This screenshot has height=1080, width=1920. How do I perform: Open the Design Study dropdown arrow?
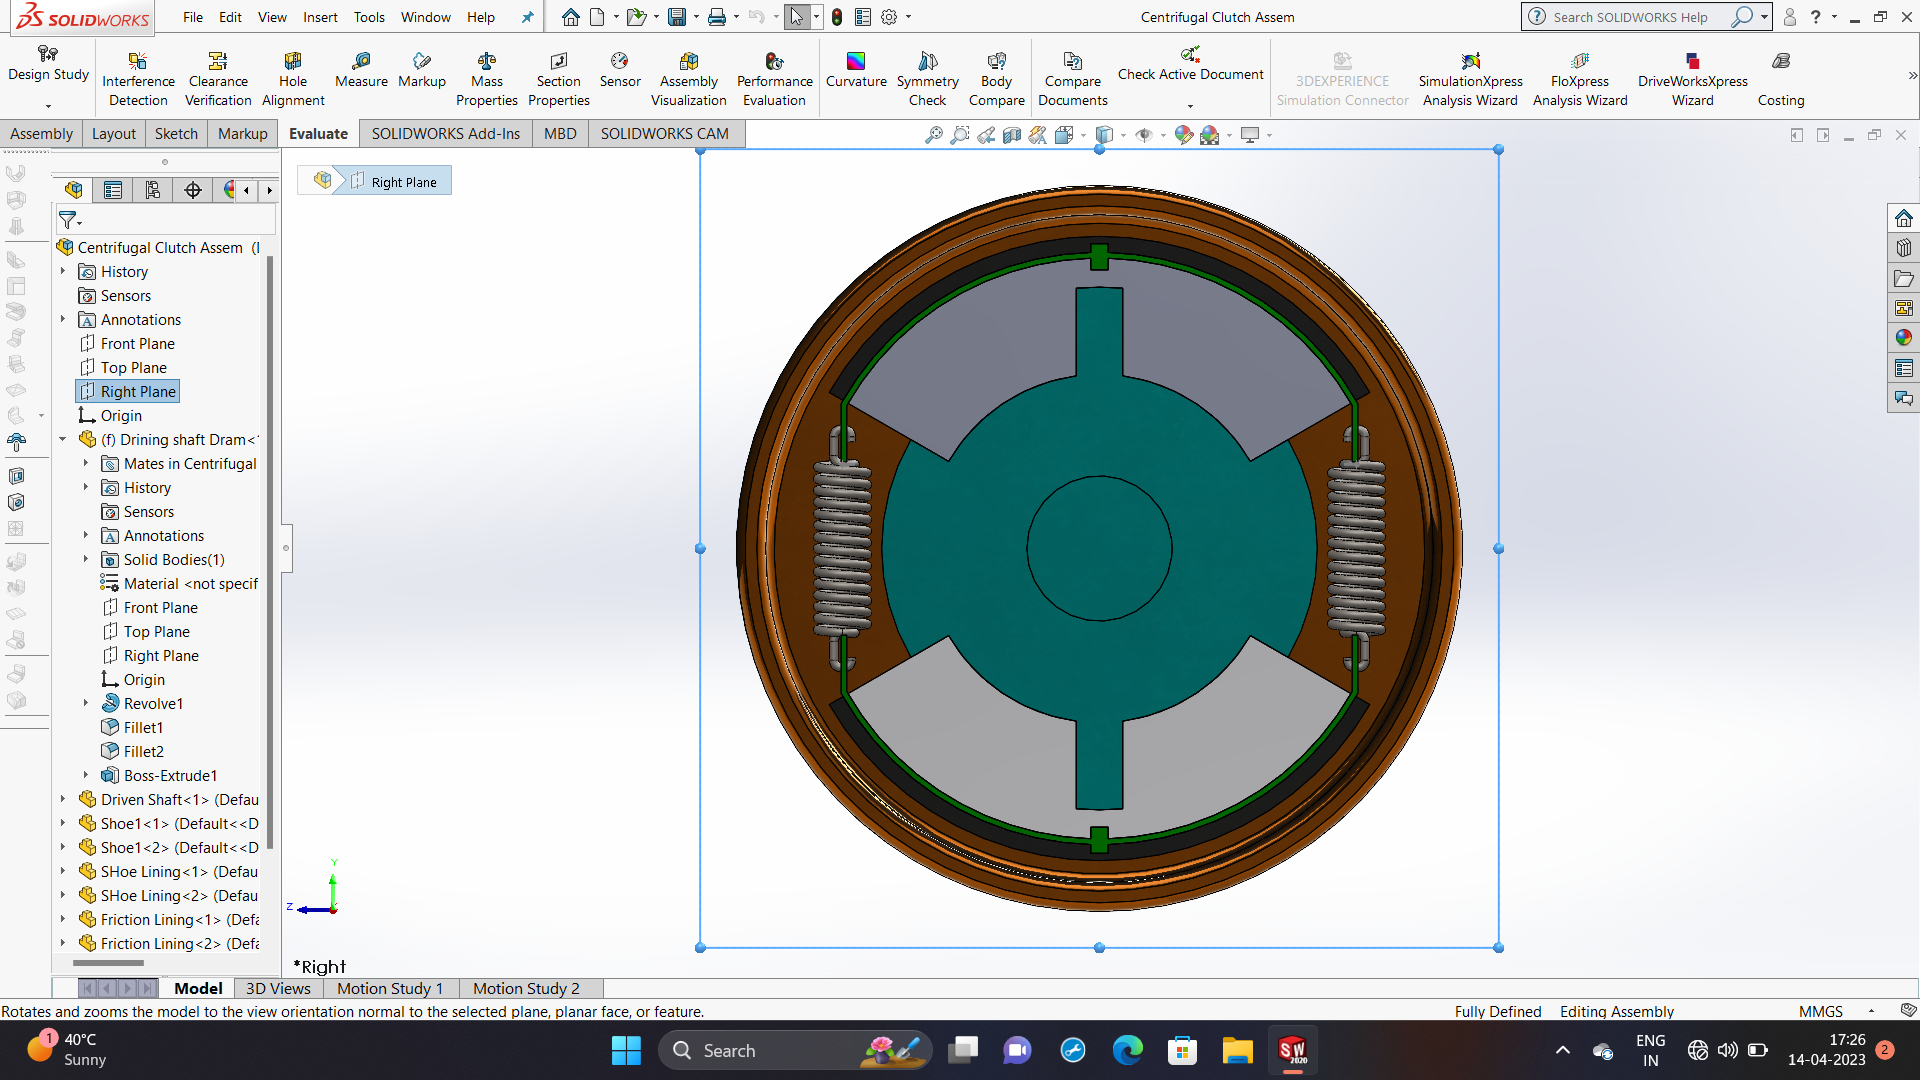(x=48, y=106)
